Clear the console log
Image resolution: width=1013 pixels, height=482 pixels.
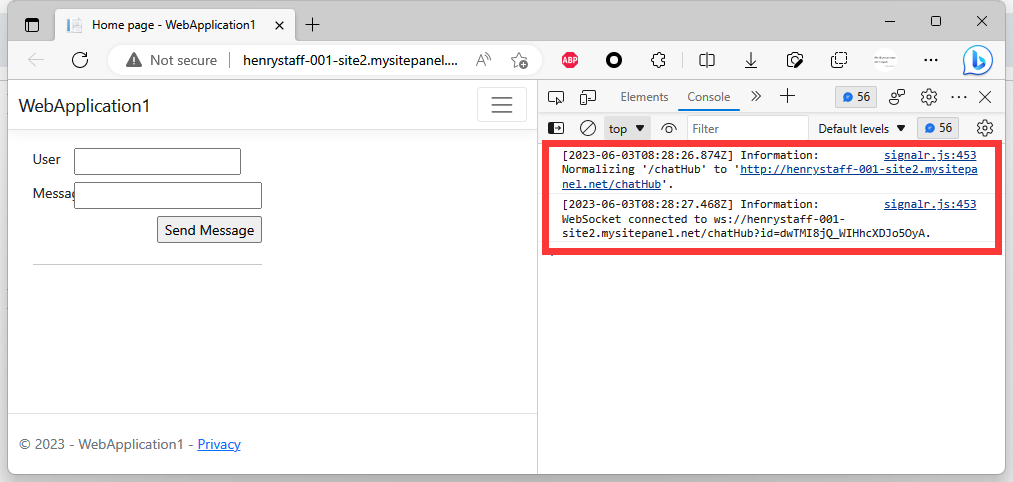click(x=588, y=128)
